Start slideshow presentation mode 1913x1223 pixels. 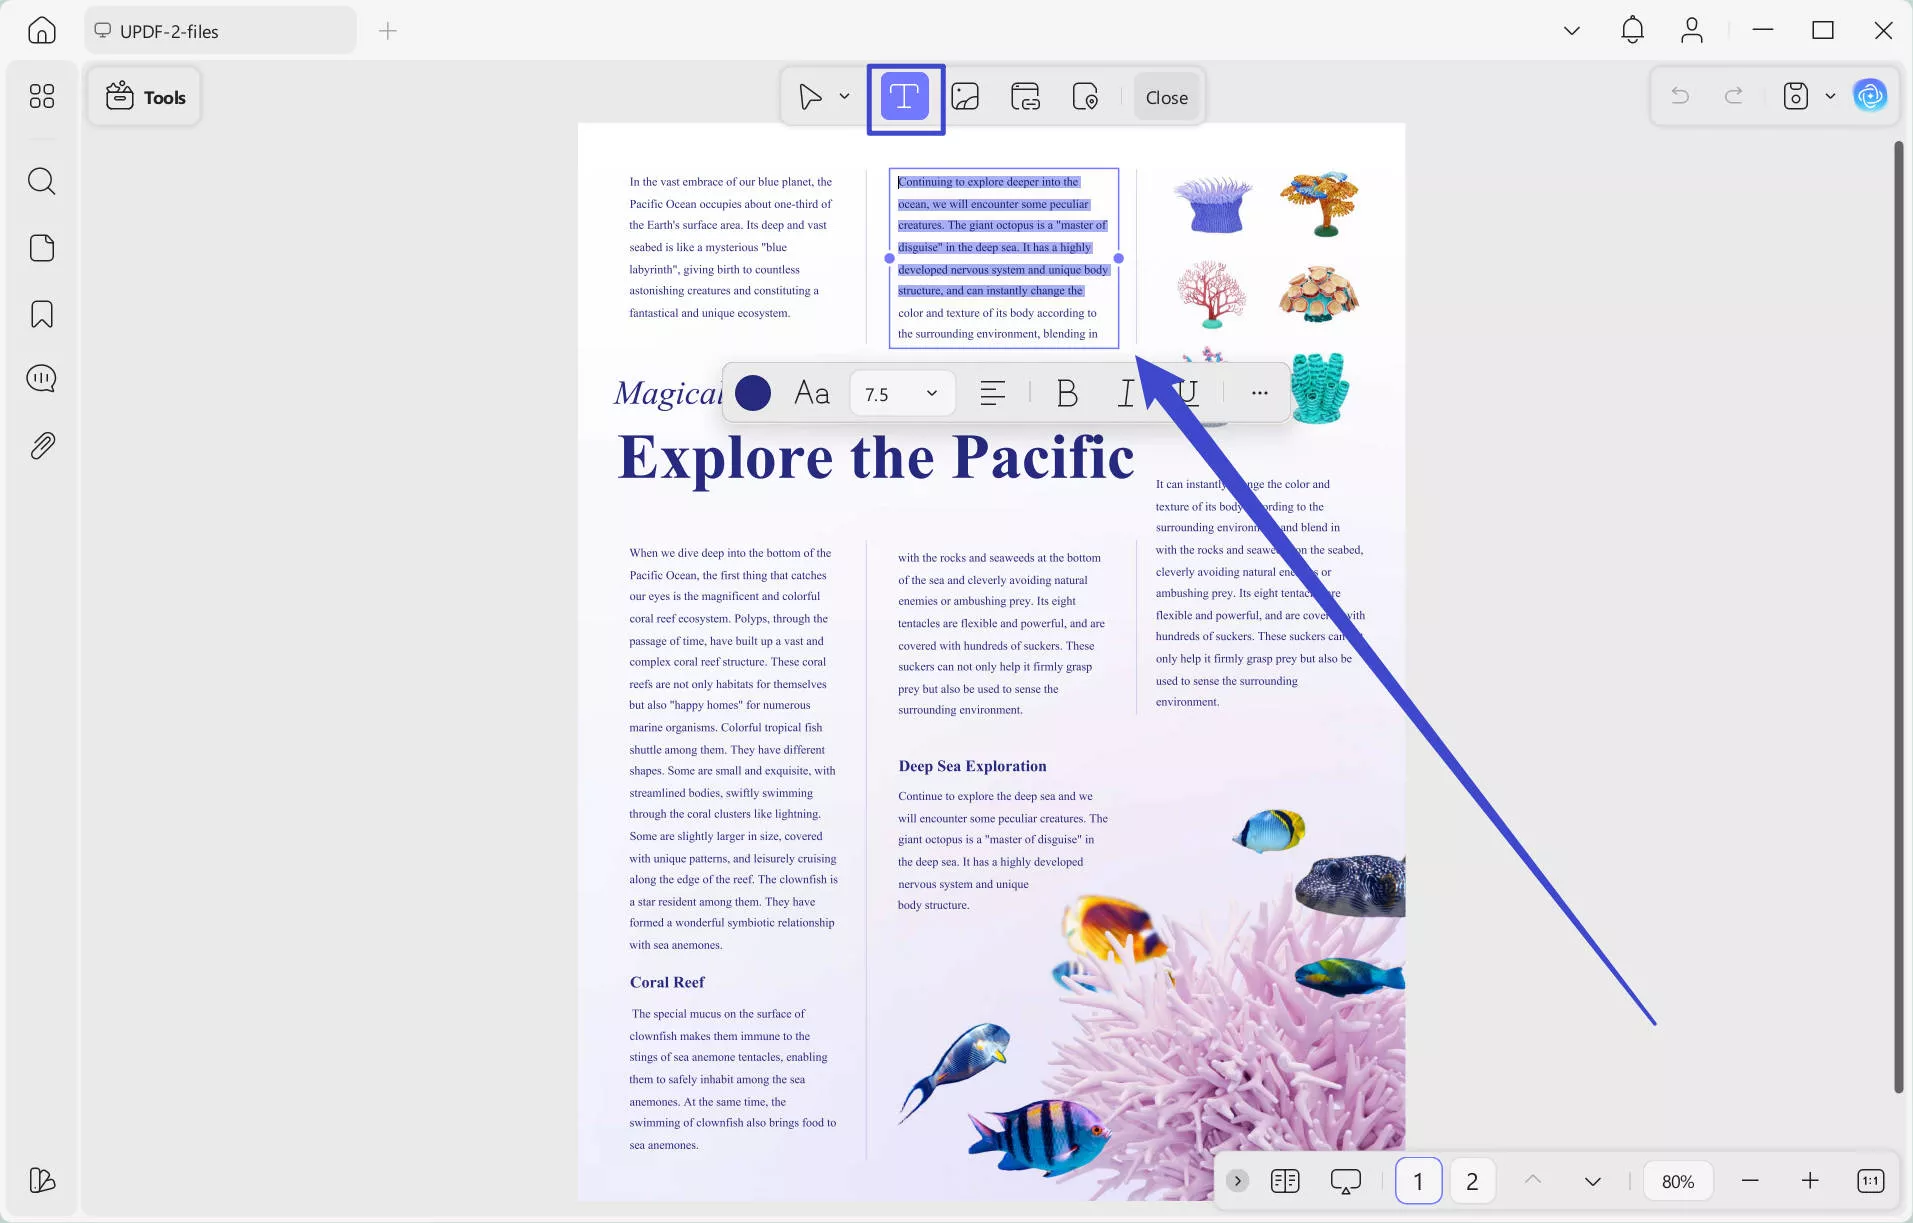[1345, 1181]
